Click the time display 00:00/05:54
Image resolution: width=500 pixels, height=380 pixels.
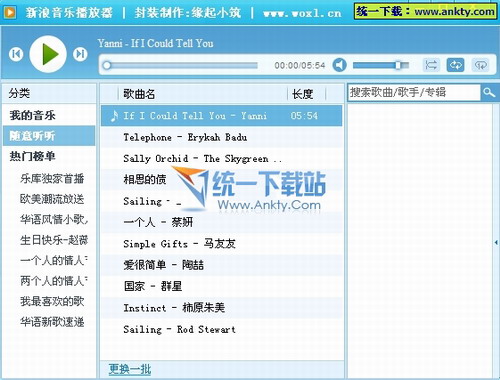[x=300, y=65]
